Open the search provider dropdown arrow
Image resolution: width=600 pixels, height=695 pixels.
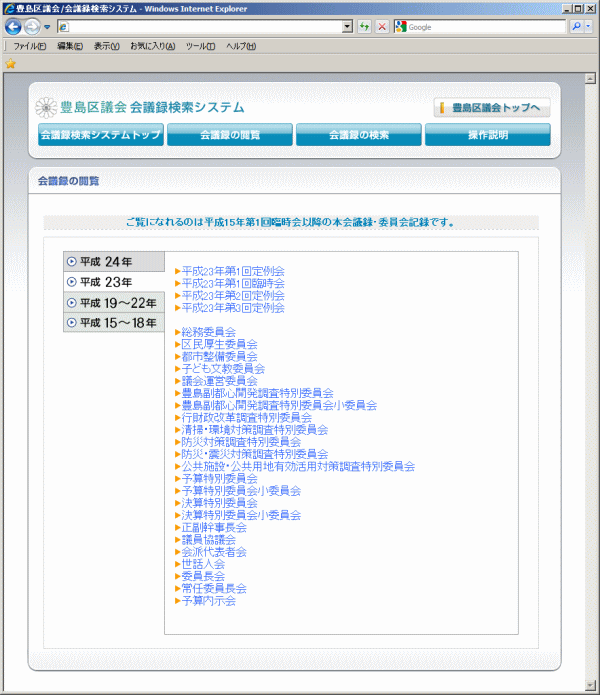(588, 27)
